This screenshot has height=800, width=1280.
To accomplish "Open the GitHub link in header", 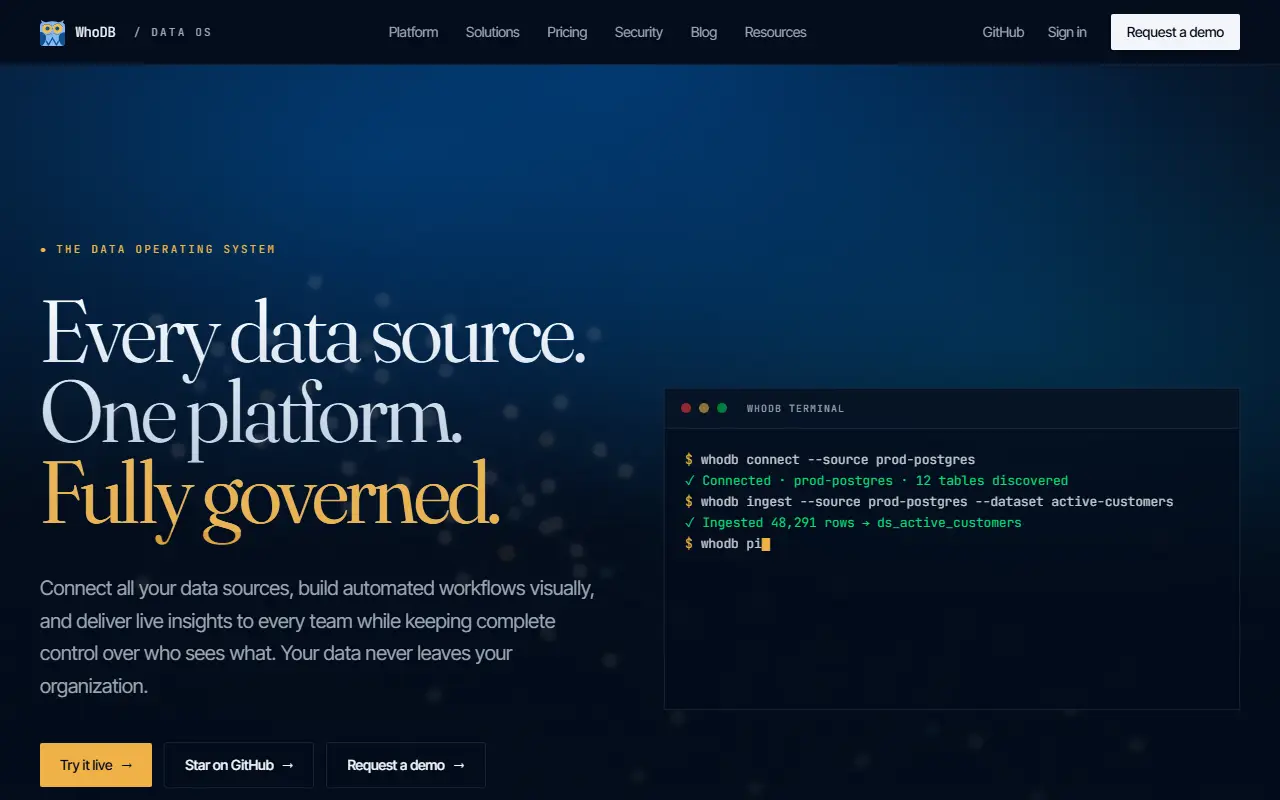I will [1003, 32].
